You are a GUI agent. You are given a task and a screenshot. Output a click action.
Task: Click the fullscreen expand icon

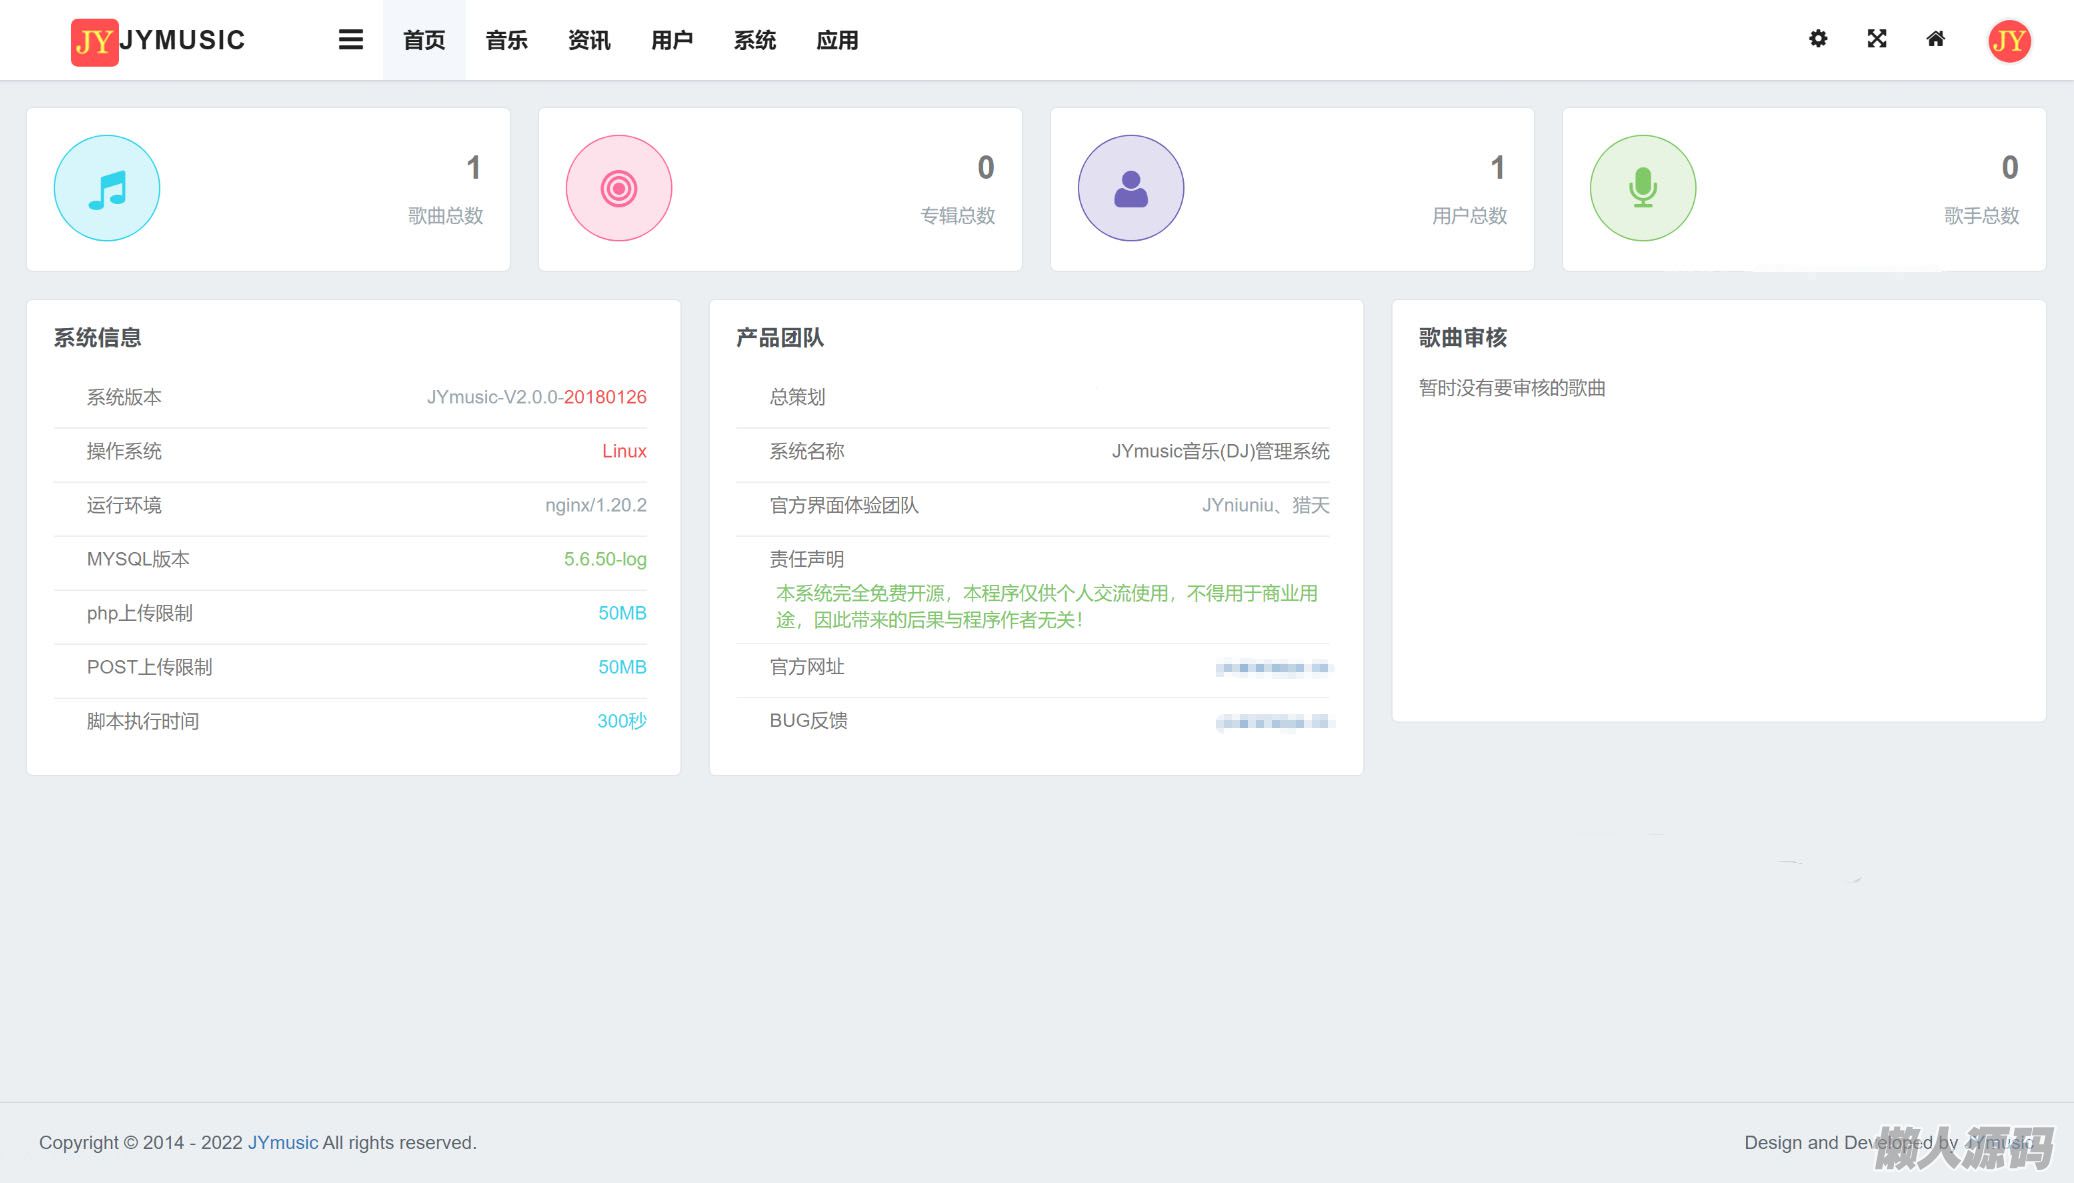[1877, 39]
